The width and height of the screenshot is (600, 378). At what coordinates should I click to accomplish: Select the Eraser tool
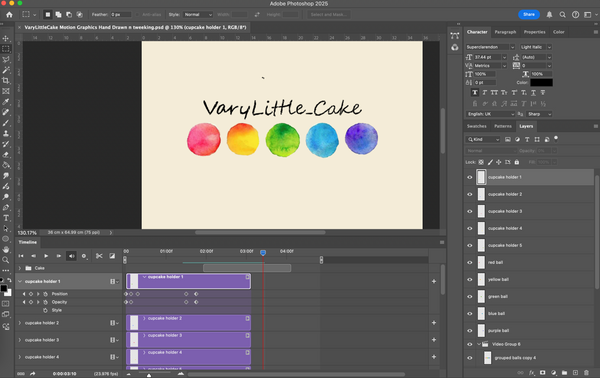(6, 155)
